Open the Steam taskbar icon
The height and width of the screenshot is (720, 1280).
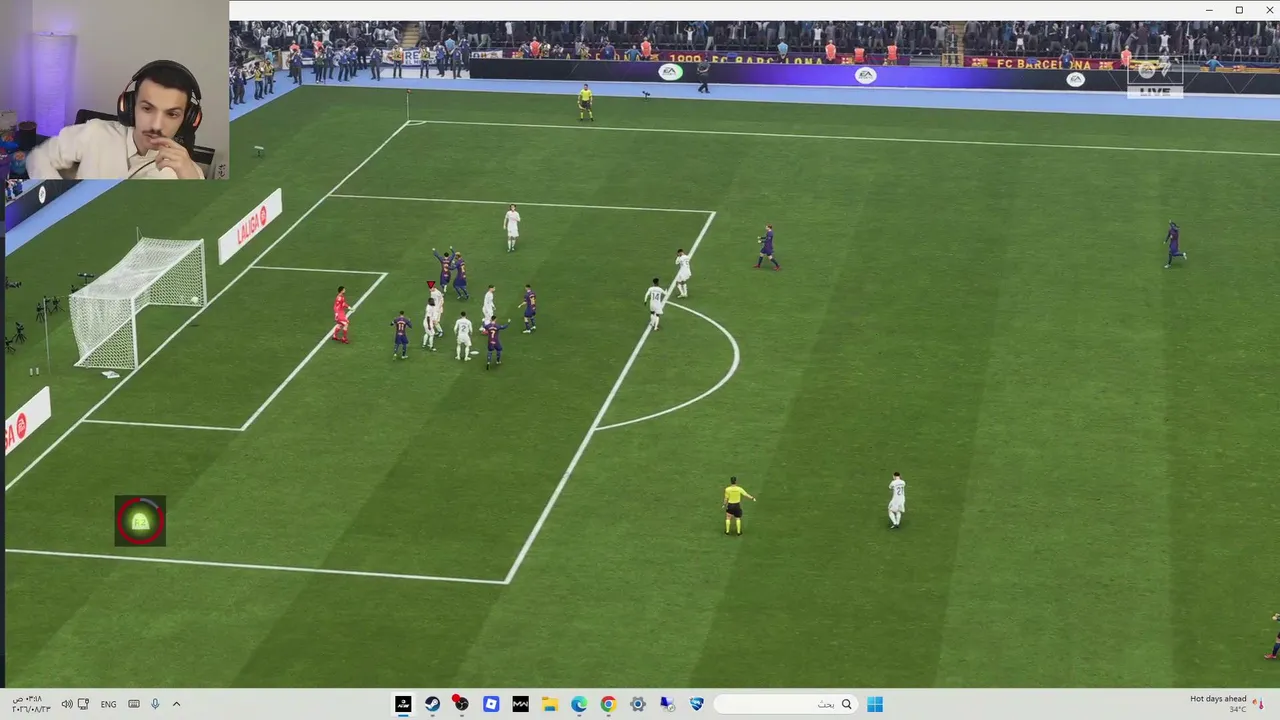coord(432,704)
